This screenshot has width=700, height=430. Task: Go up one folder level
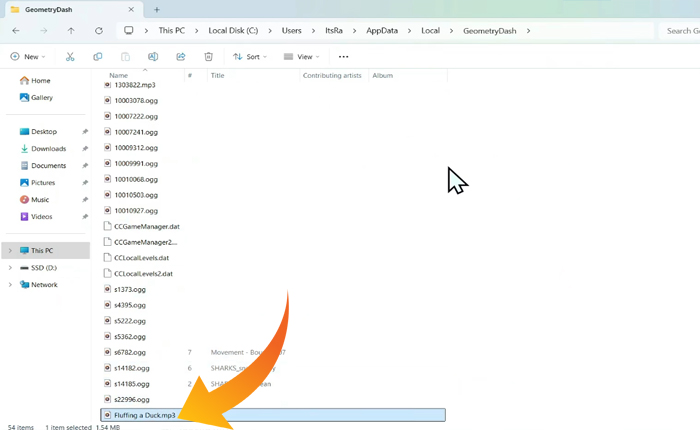tap(70, 31)
